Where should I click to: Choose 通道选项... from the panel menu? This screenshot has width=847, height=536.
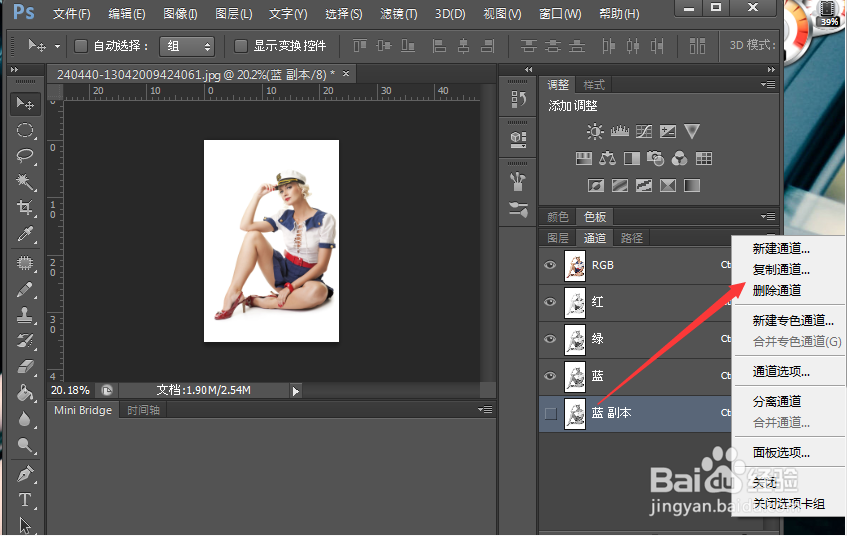(x=781, y=372)
